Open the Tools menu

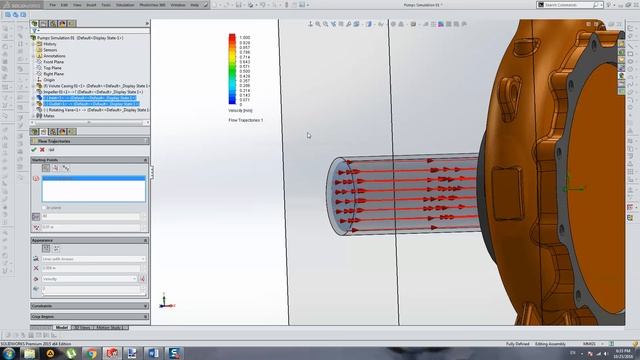[x=106, y=5]
